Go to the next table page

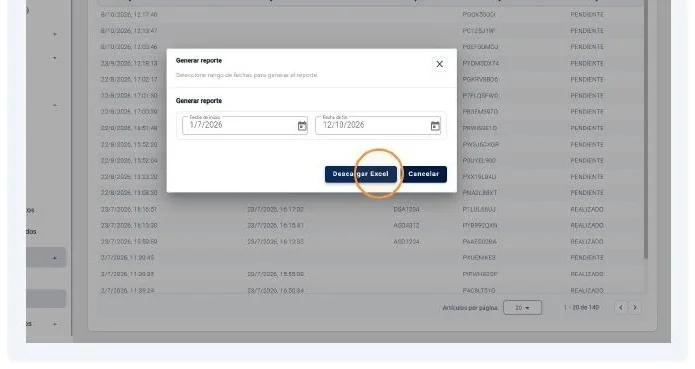click(635, 307)
